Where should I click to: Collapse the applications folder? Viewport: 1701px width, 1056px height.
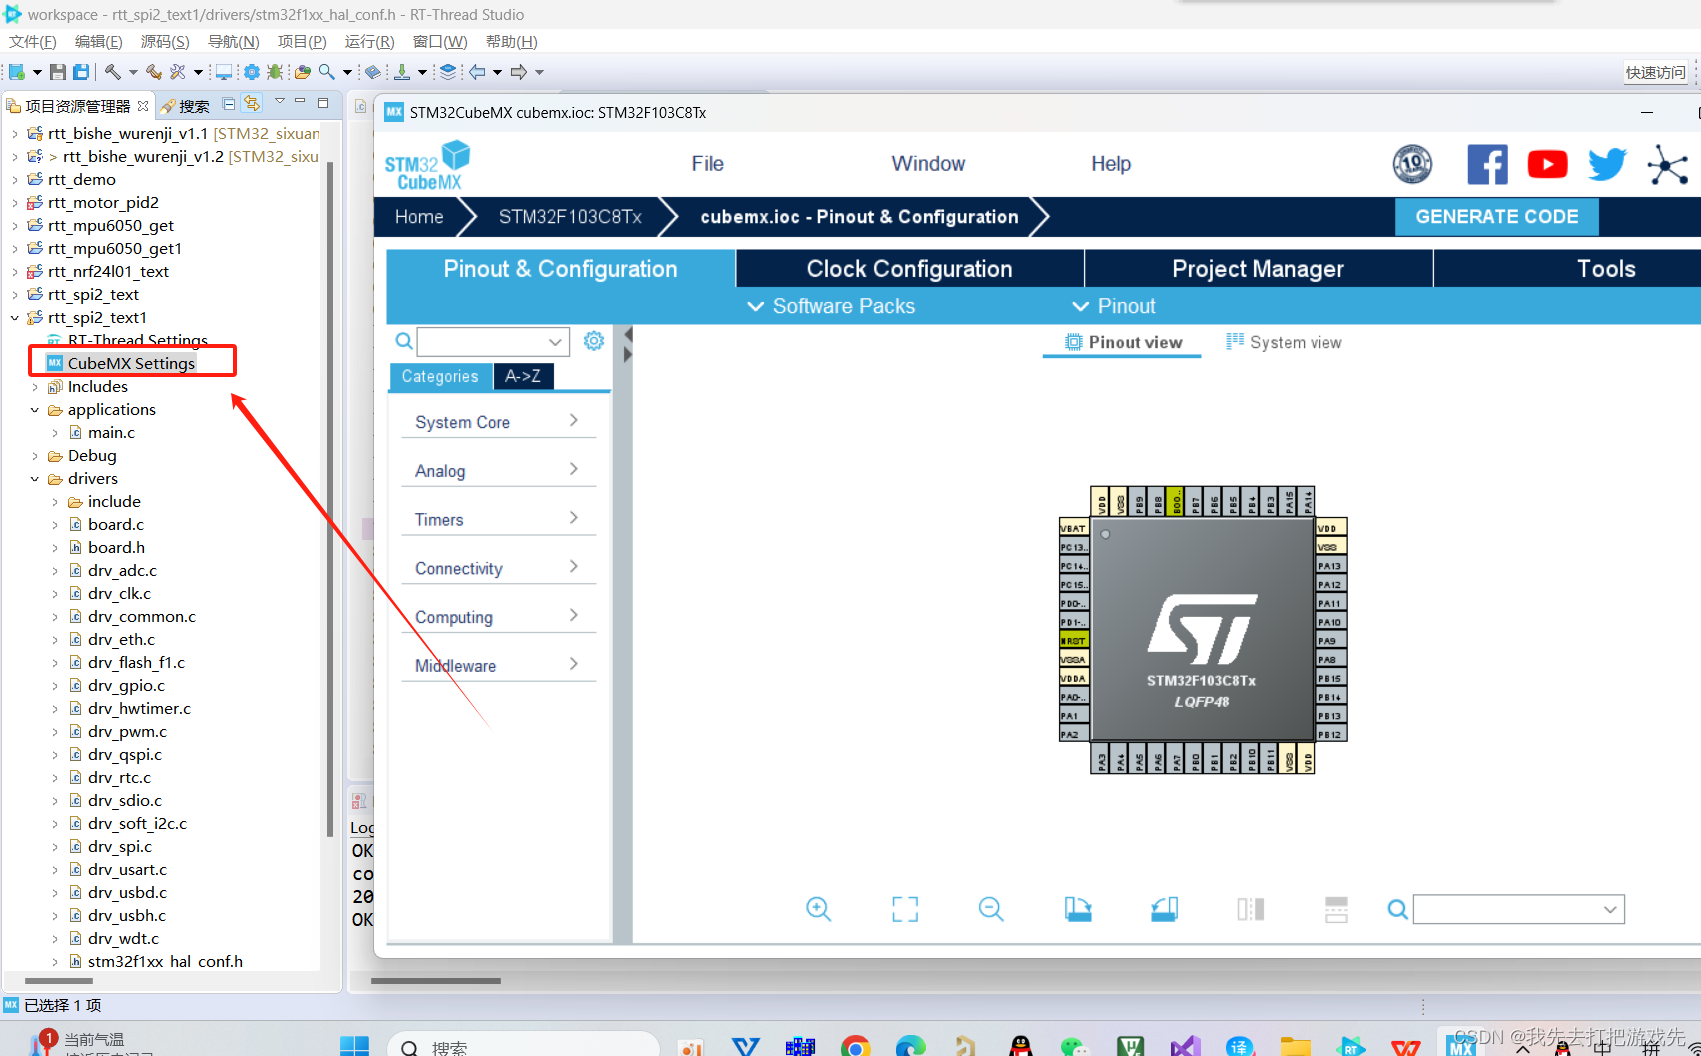pos(35,410)
